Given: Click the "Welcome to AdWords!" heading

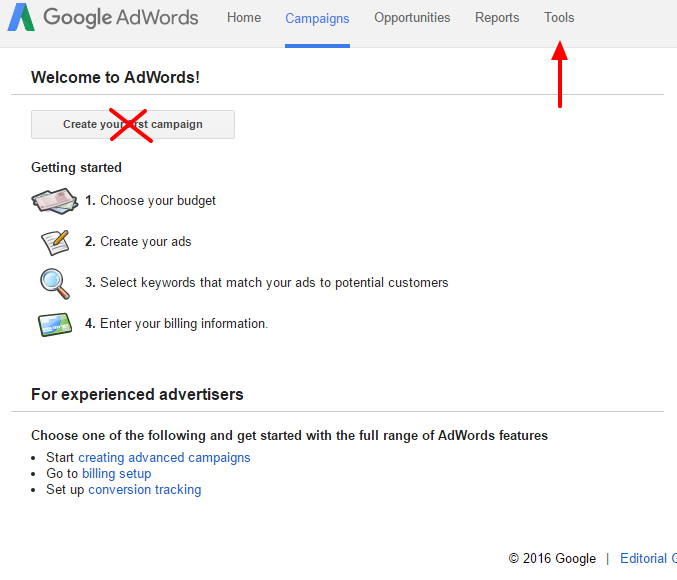Looking at the screenshot, I should click(115, 77).
